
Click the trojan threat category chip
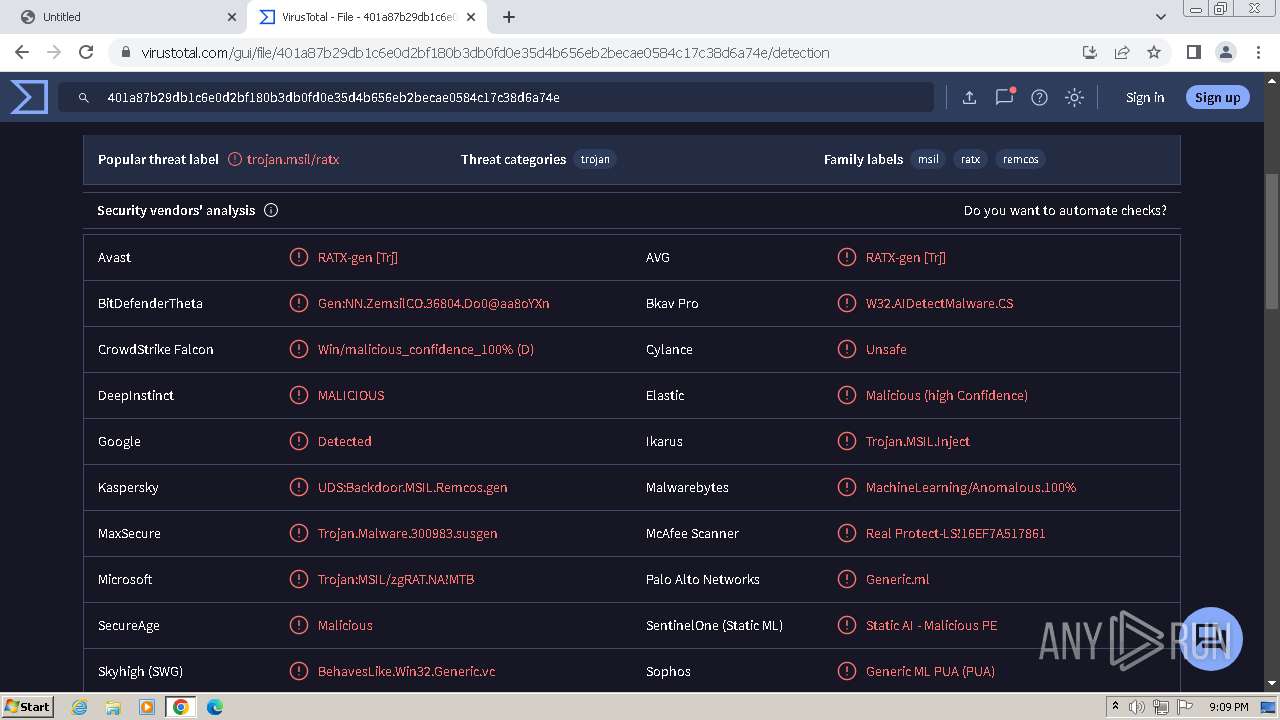pos(595,159)
